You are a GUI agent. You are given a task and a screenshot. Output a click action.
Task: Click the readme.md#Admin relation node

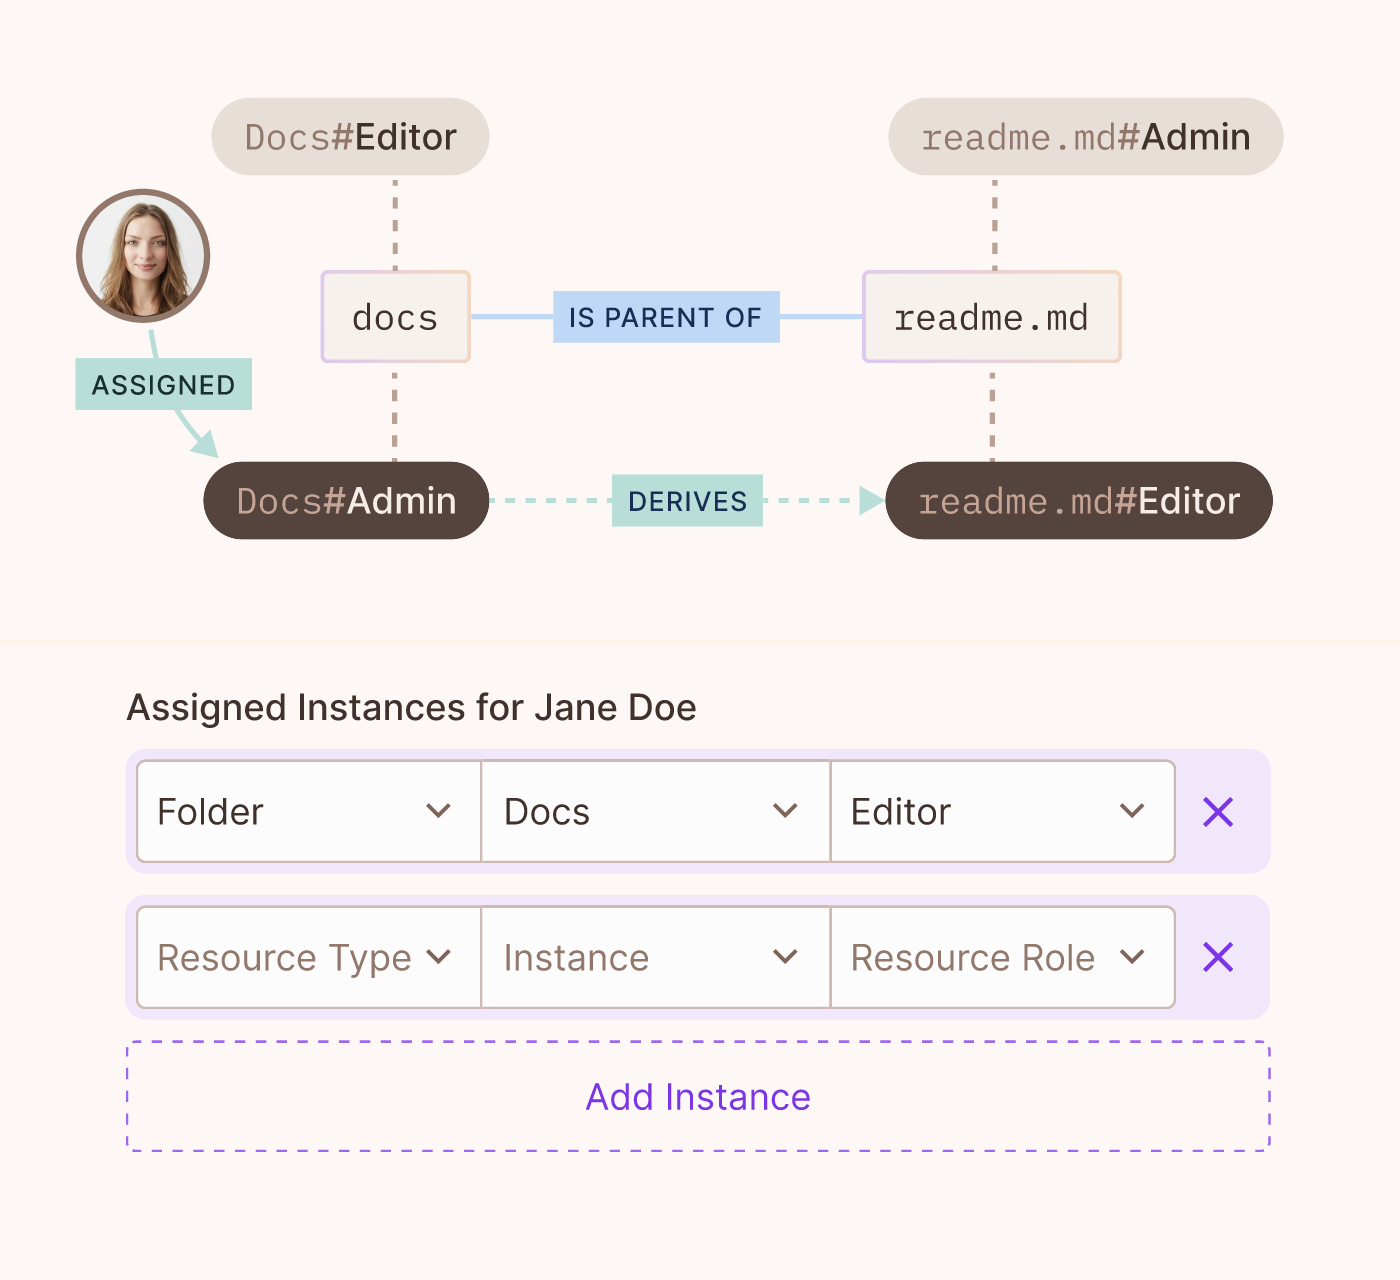(1084, 137)
